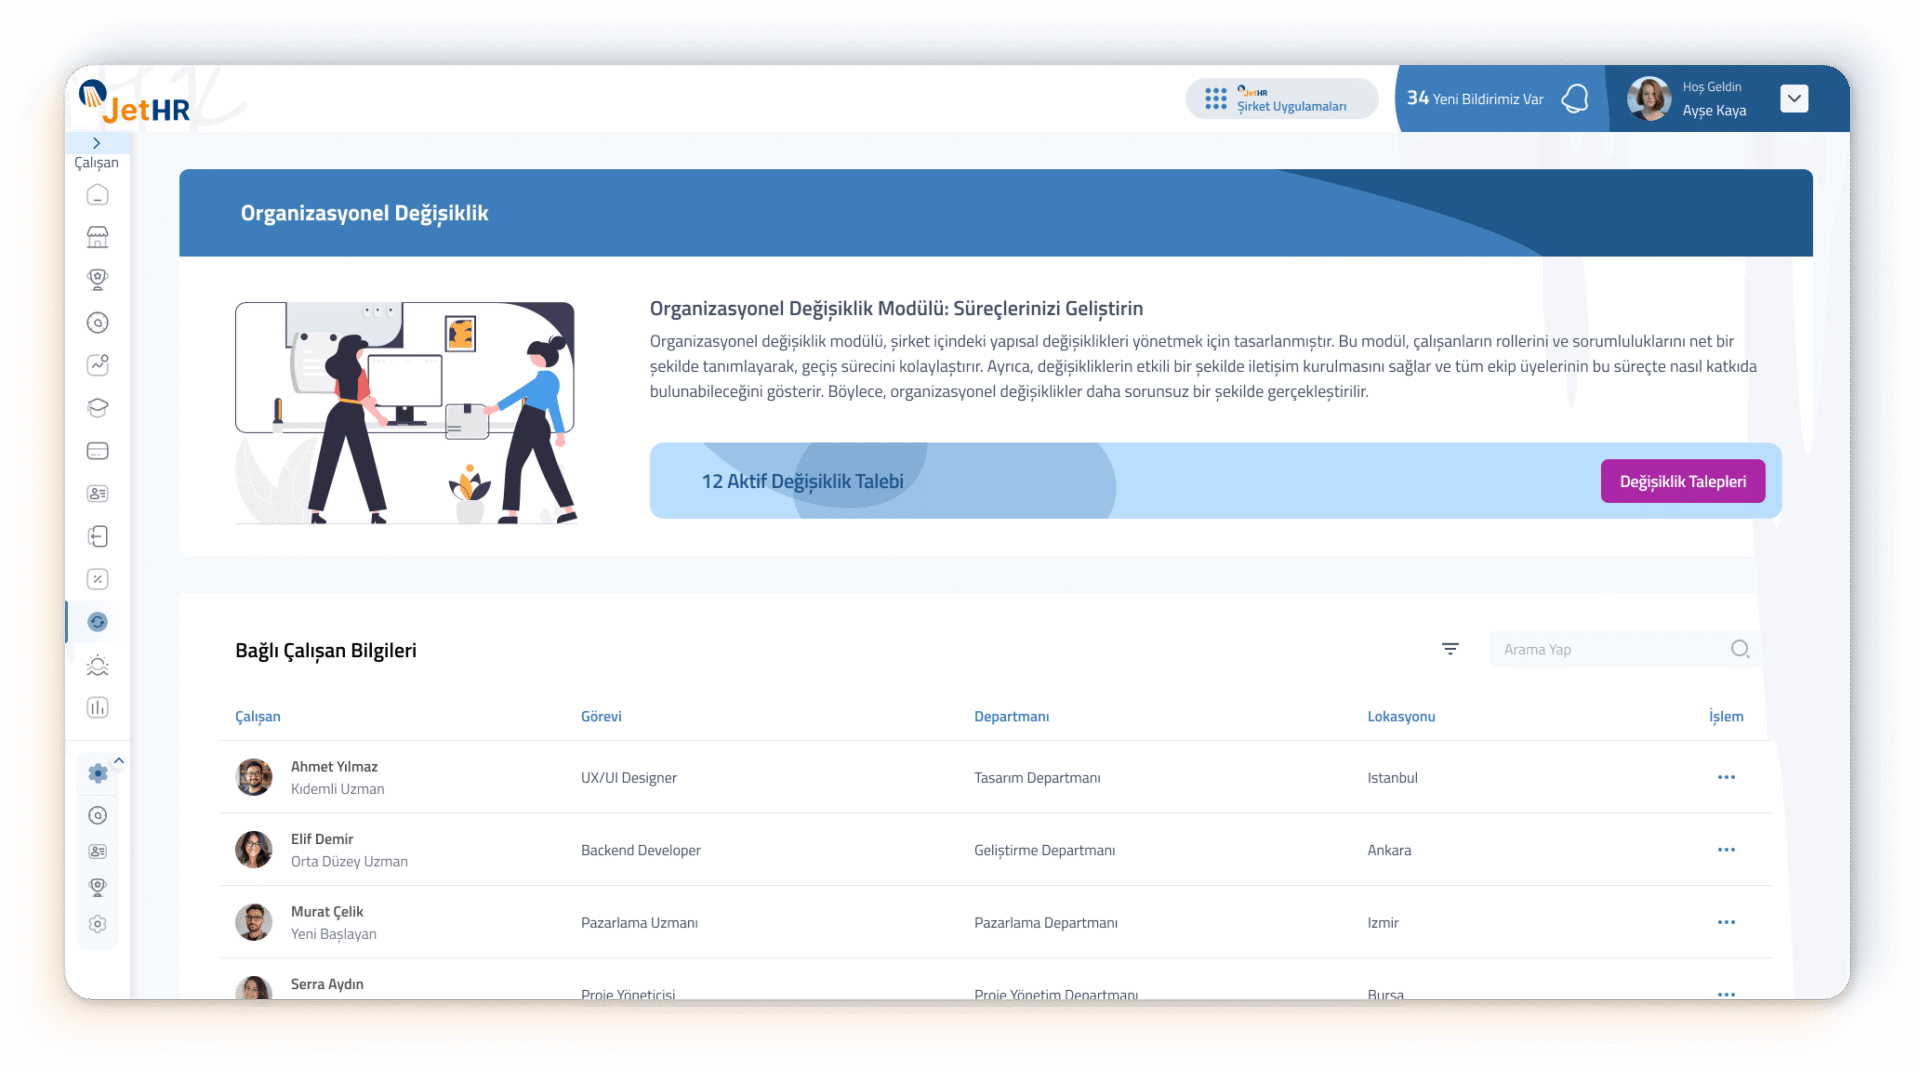Click the blue filled gear icon
The width and height of the screenshot is (1920, 1069).
tap(97, 773)
